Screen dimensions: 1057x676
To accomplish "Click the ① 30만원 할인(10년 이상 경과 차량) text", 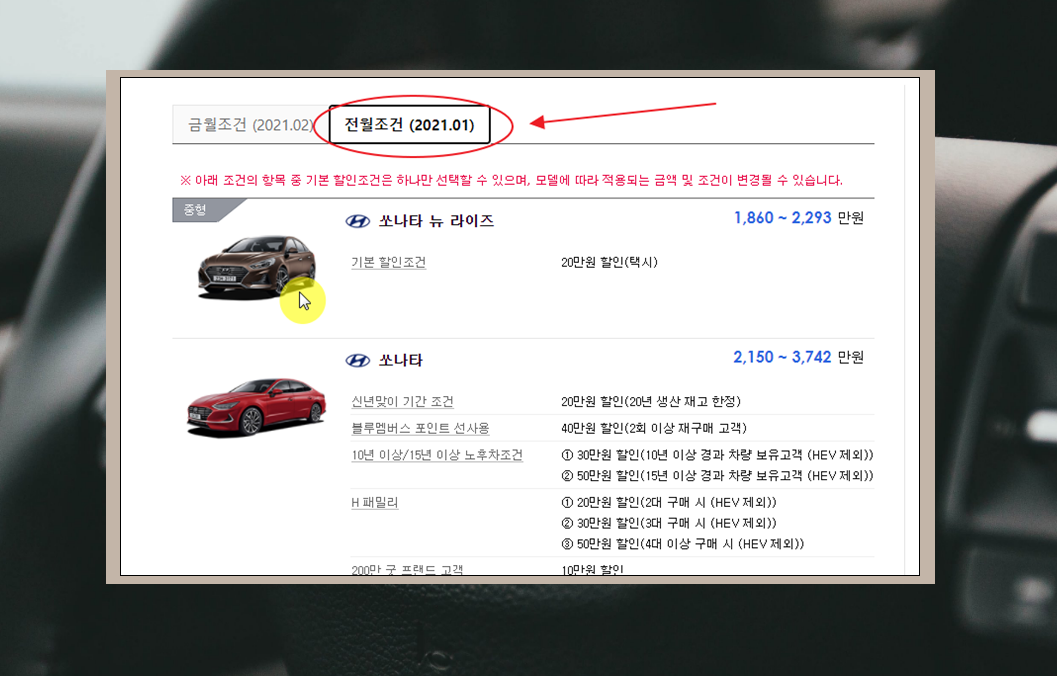I will pyautogui.click(x=717, y=455).
